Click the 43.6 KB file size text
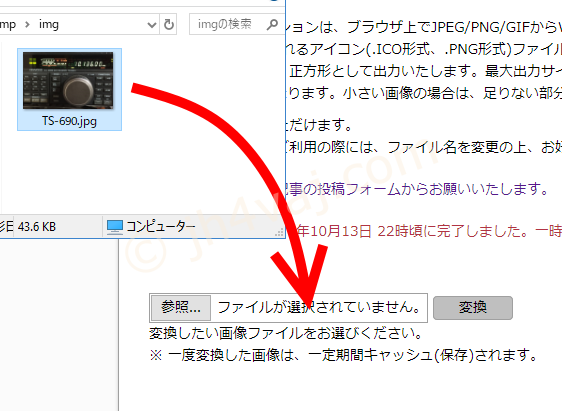Image resolution: width=562 pixels, height=411 pixels. (x=37, y=227)
